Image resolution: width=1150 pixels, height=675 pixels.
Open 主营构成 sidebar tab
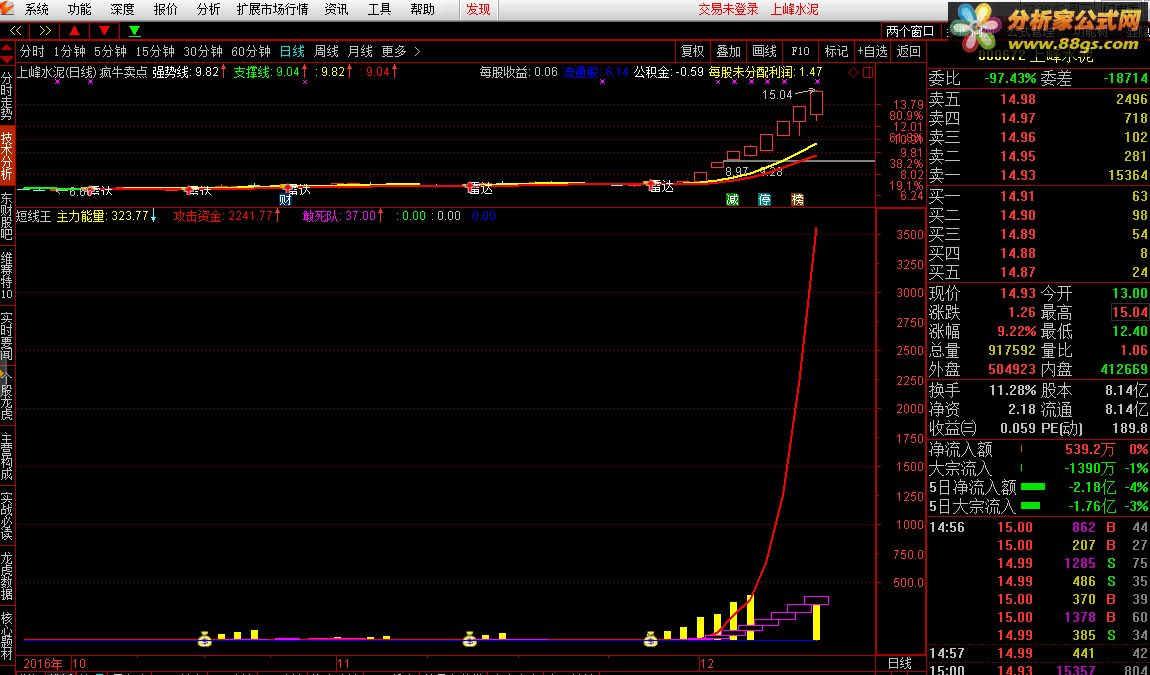pos(7,456)
